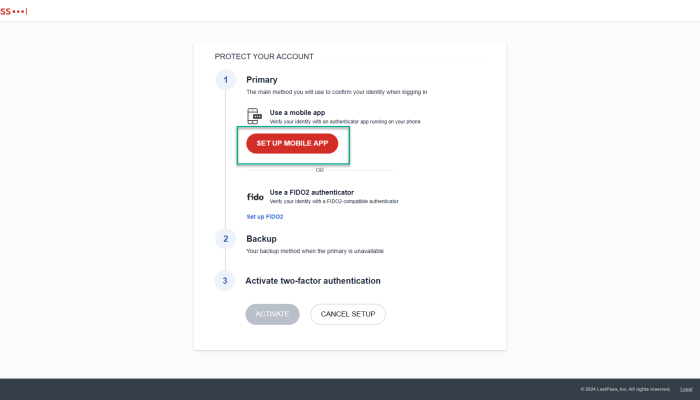Image resolution: width=700 pixels, height=400 pixels.
Task: Select step 3 circle for Activate
Action: click(x=225, y=281)
